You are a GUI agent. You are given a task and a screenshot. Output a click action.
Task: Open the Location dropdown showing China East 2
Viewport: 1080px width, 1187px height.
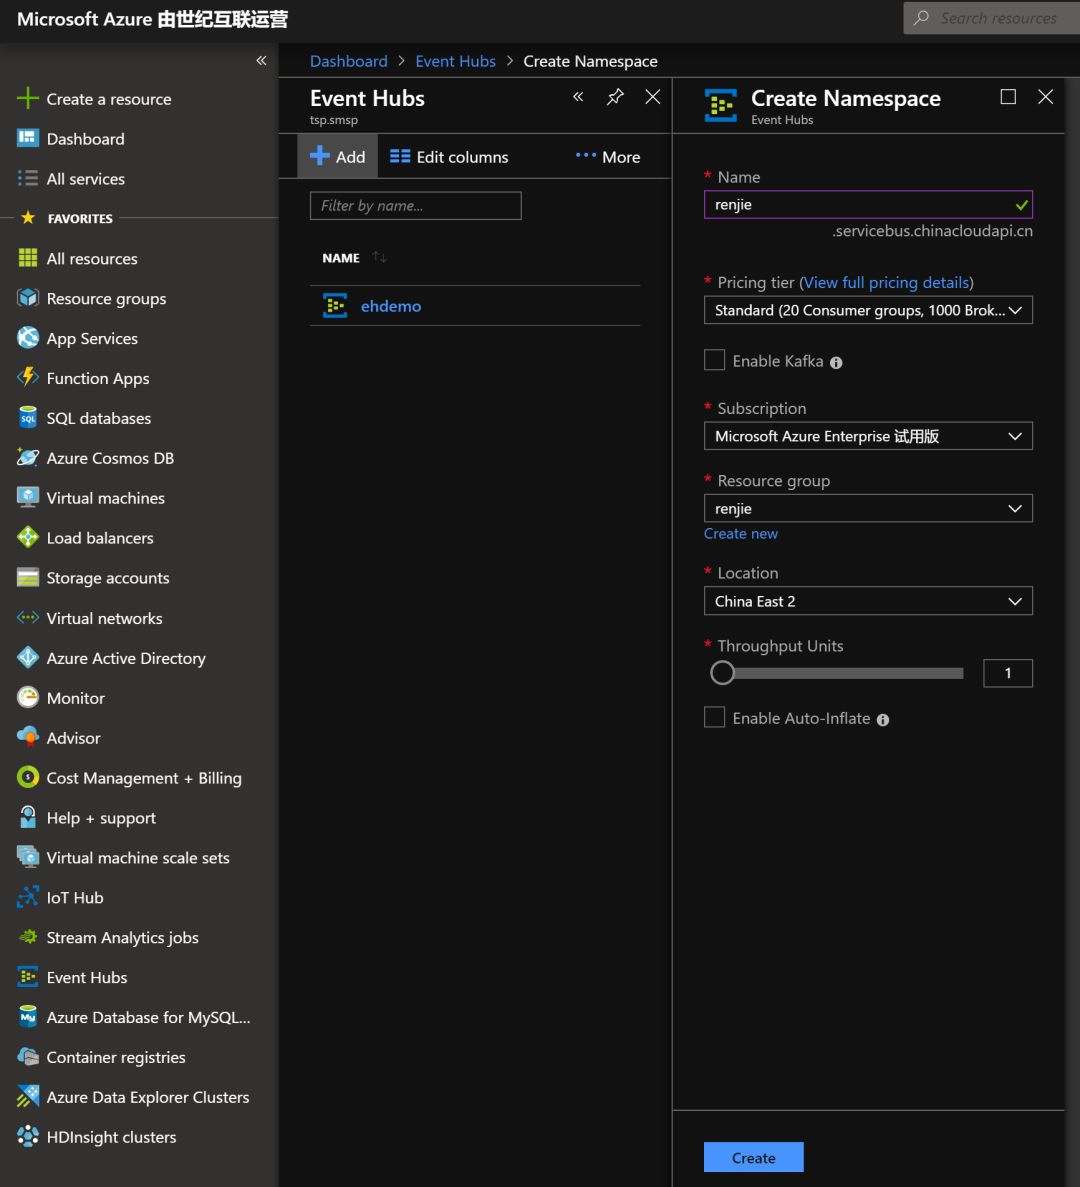pyautogui.click(x=867, y=601)
